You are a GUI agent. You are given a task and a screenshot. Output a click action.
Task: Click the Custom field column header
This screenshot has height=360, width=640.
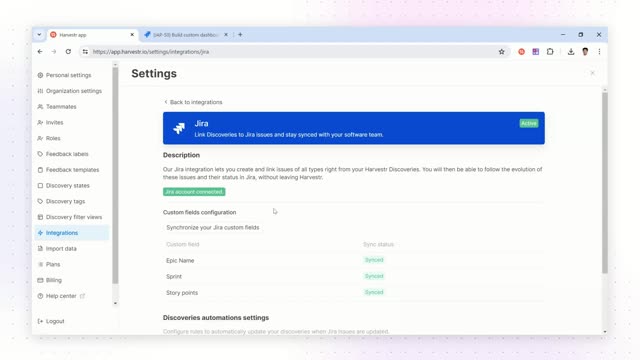[182, 244]
